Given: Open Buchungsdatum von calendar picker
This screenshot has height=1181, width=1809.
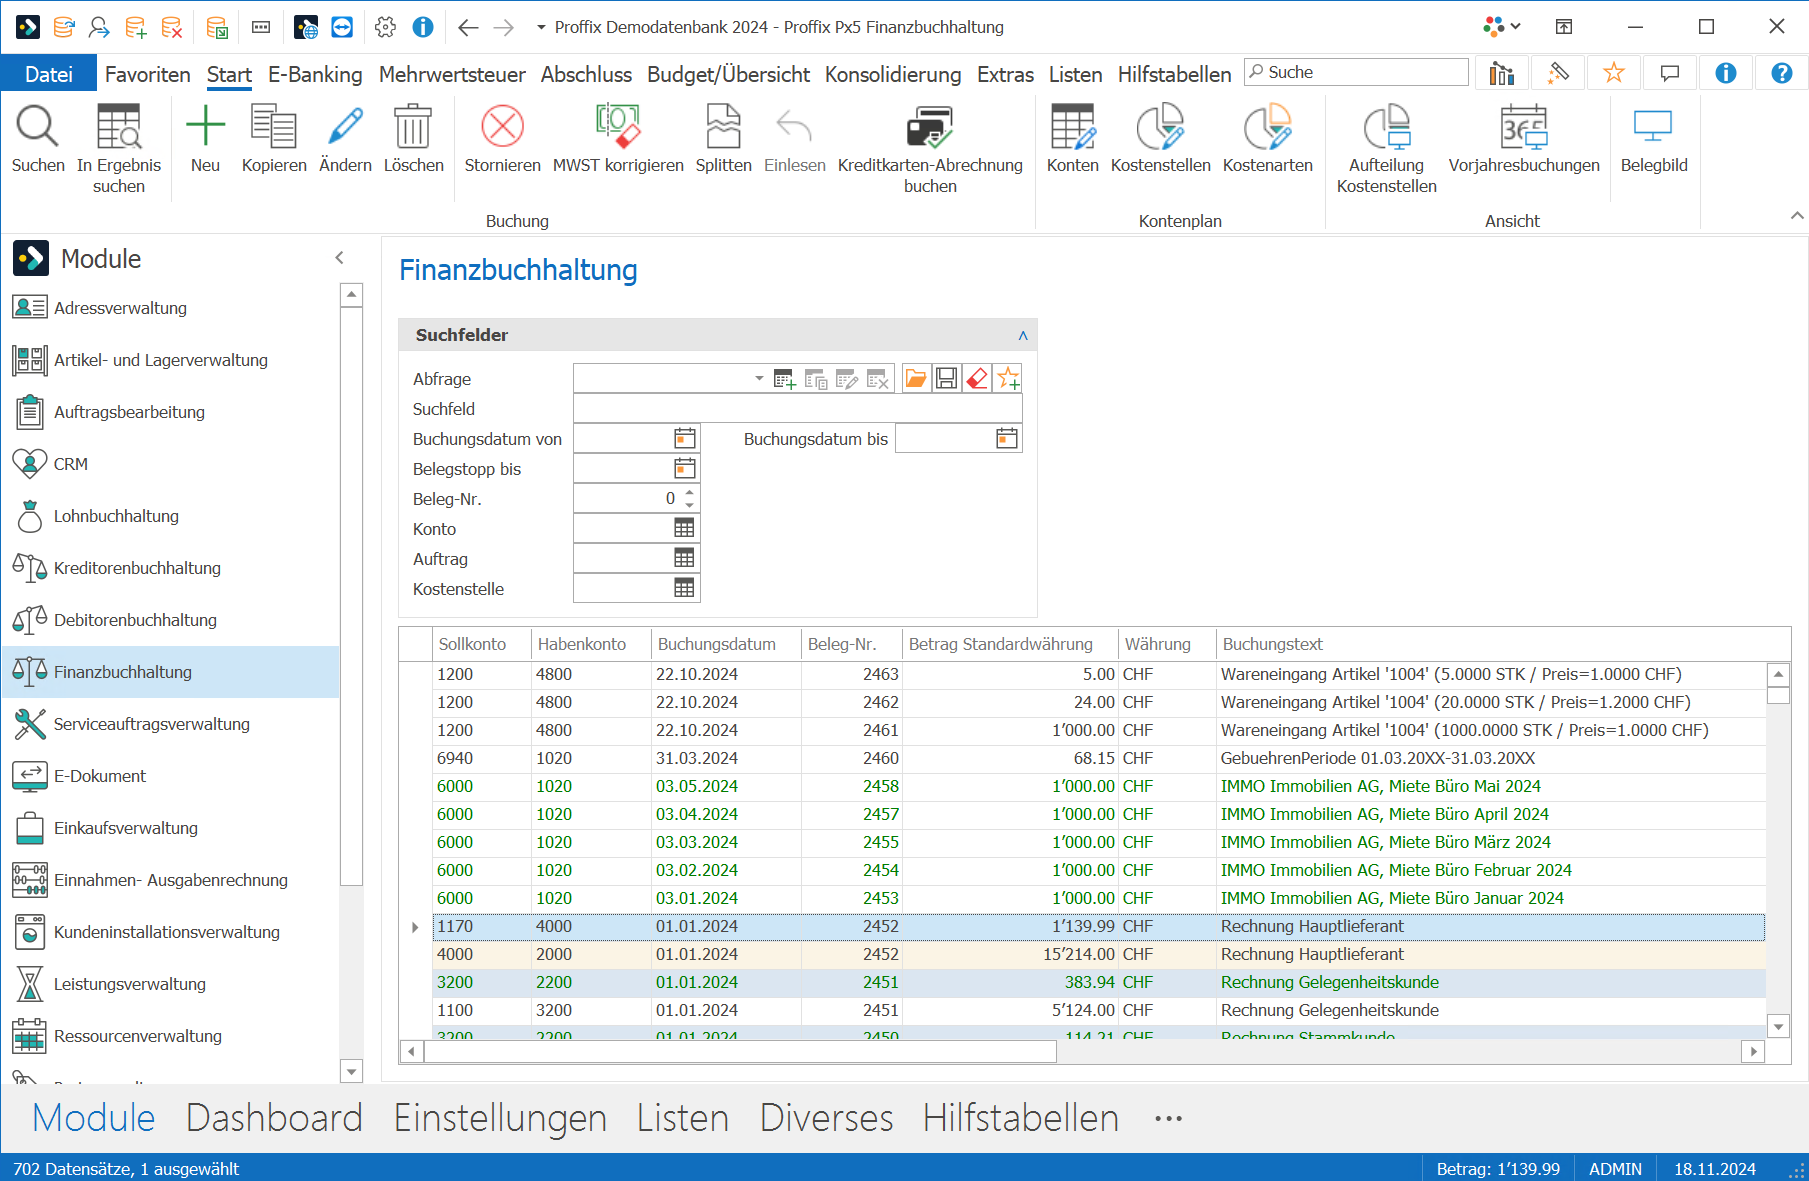Looking at the screenshot, I should point(685,438).
